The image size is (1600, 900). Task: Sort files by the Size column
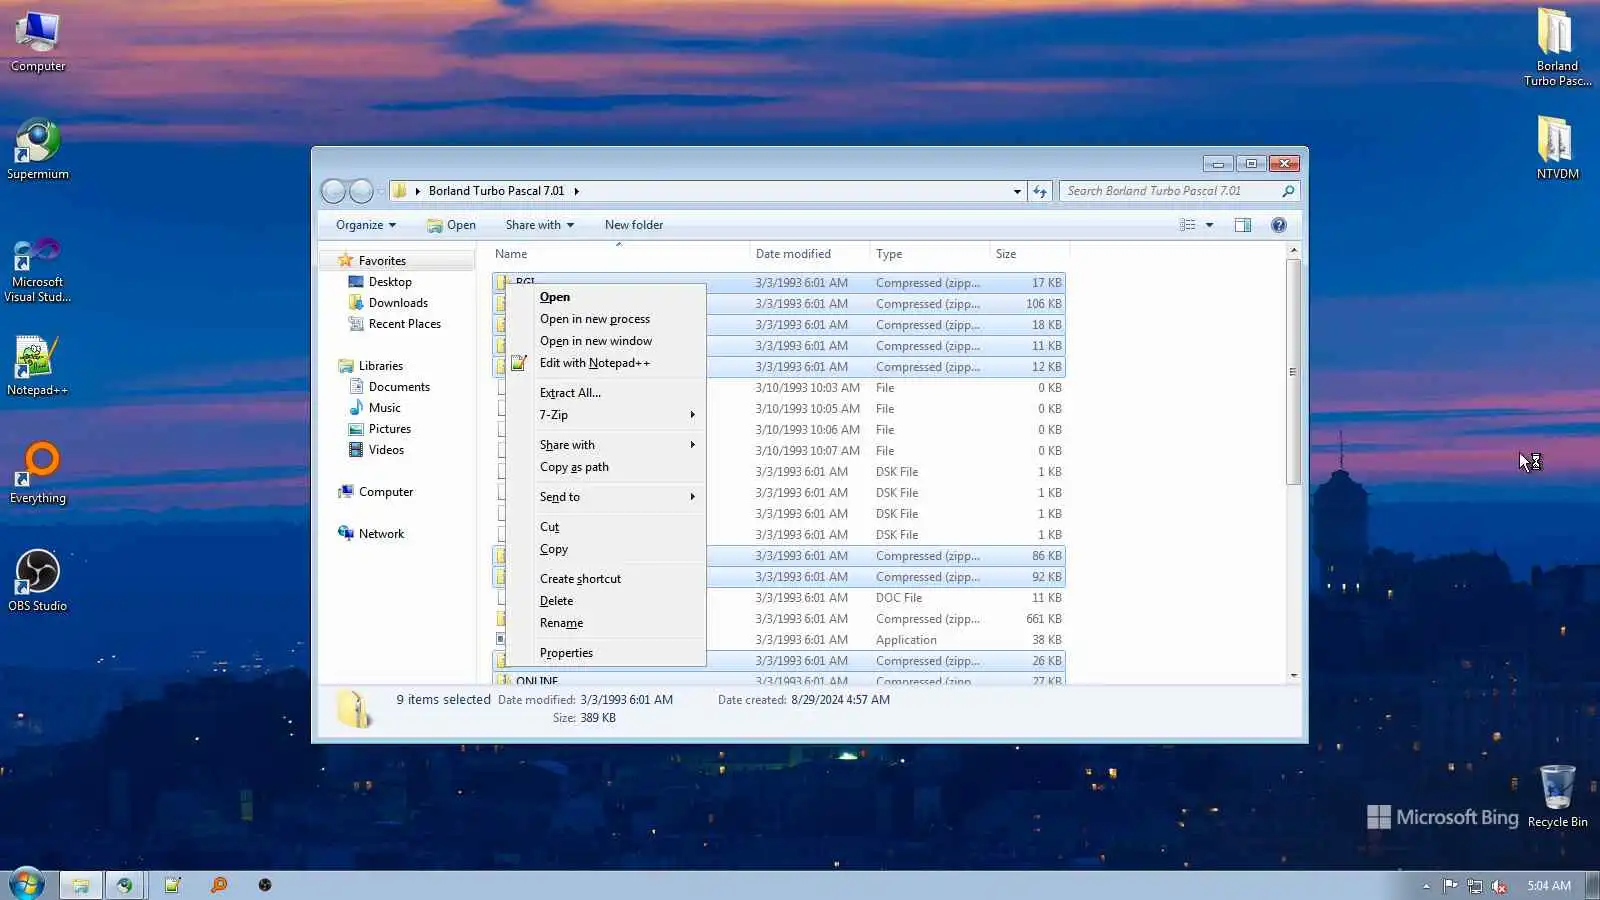point(1028,254)
